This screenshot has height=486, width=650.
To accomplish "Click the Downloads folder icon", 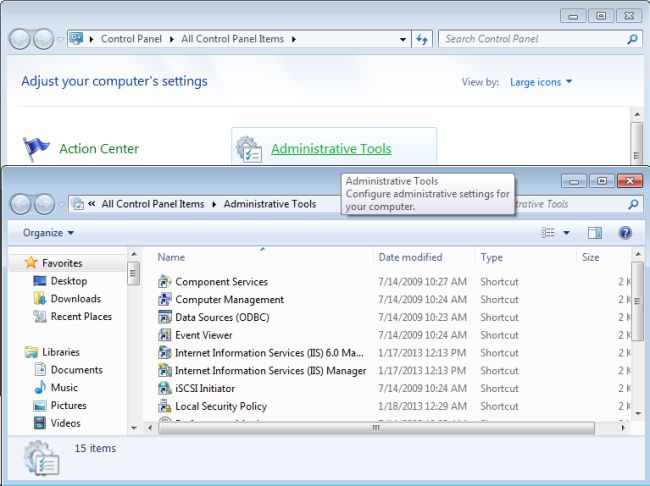I will (39, 299).
